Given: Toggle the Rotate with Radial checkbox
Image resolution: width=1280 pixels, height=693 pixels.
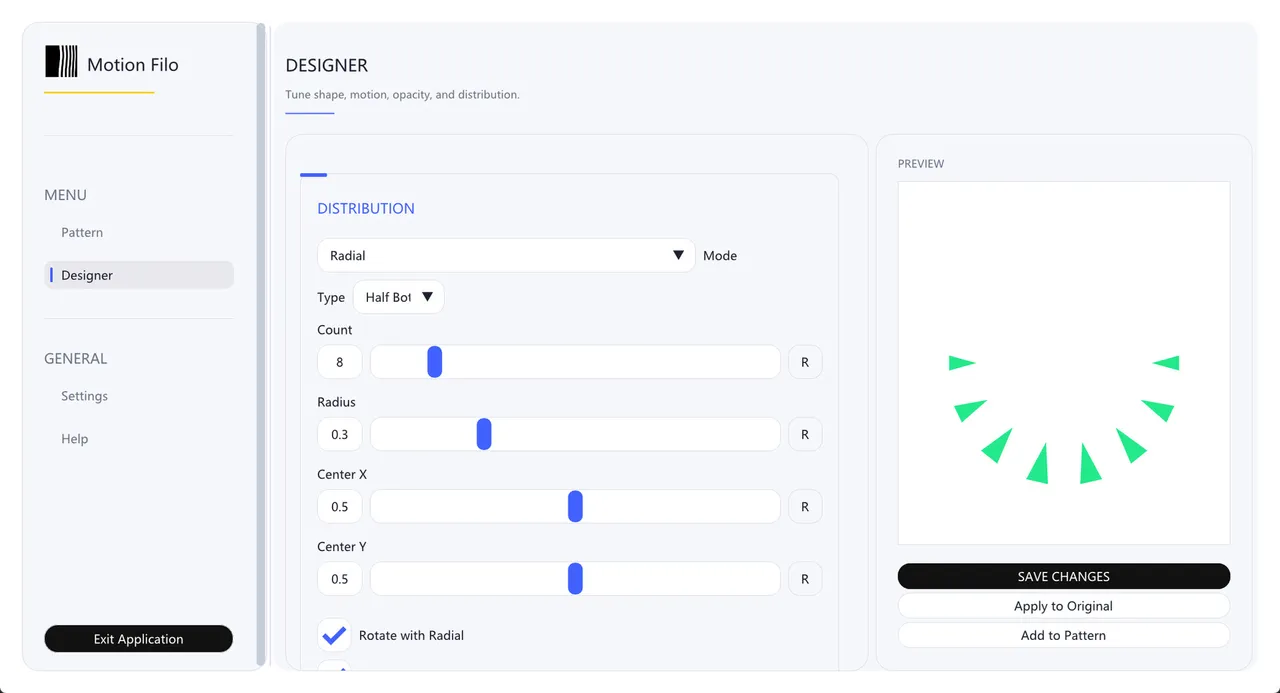Looking at the screenshot, I should 334,635.
